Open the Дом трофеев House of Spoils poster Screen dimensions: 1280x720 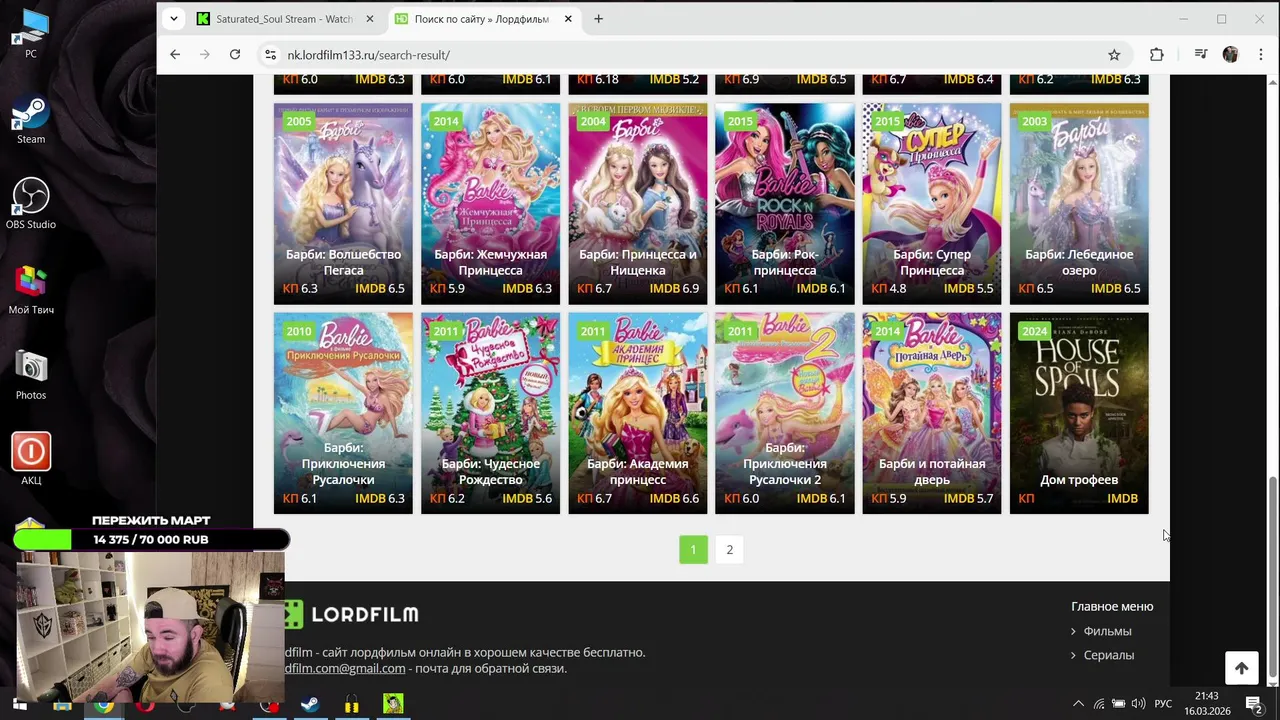tap(1079, 413)
